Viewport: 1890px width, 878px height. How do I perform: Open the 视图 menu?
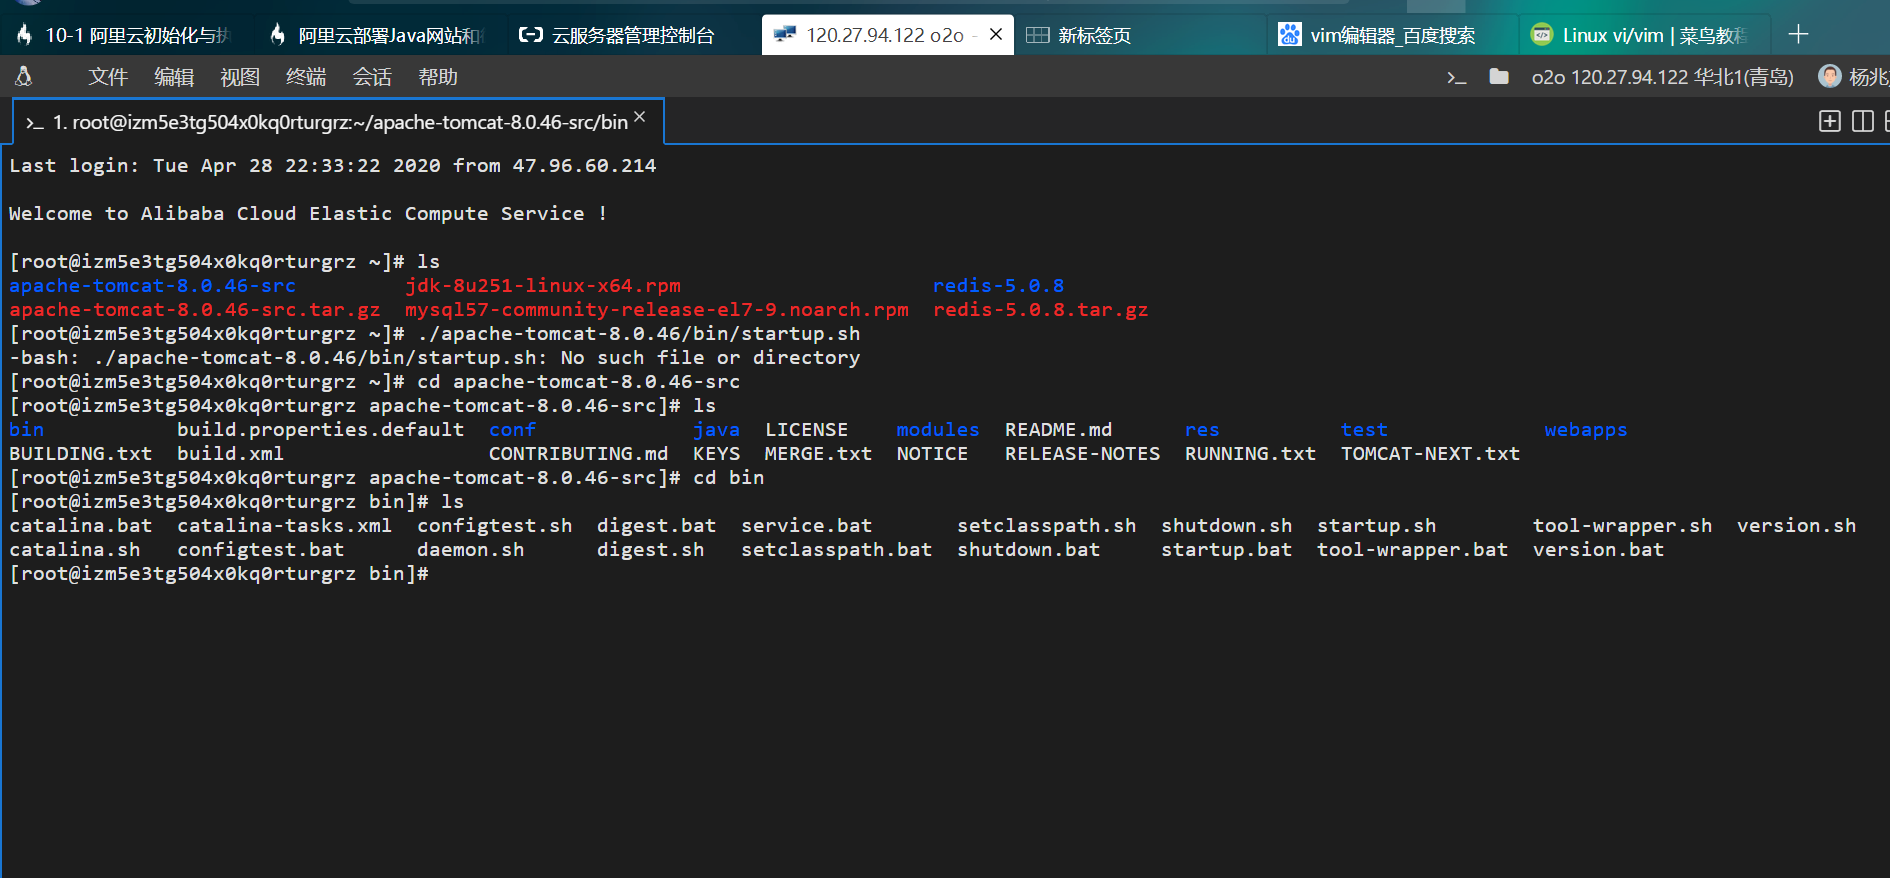pos(240,77)
